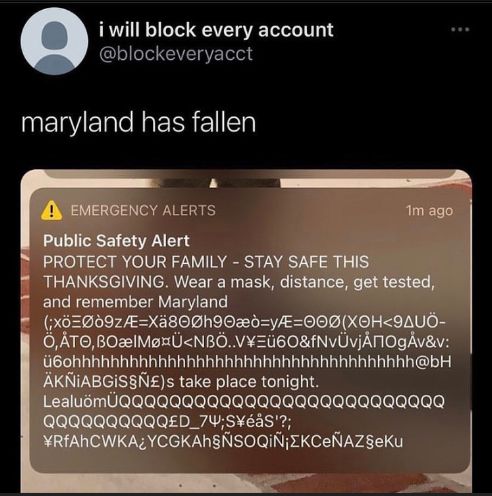This screenshot has width=492, height=496.
Task: Click the EMERGENCY ALERTS header label
Action: pos(143,210)
